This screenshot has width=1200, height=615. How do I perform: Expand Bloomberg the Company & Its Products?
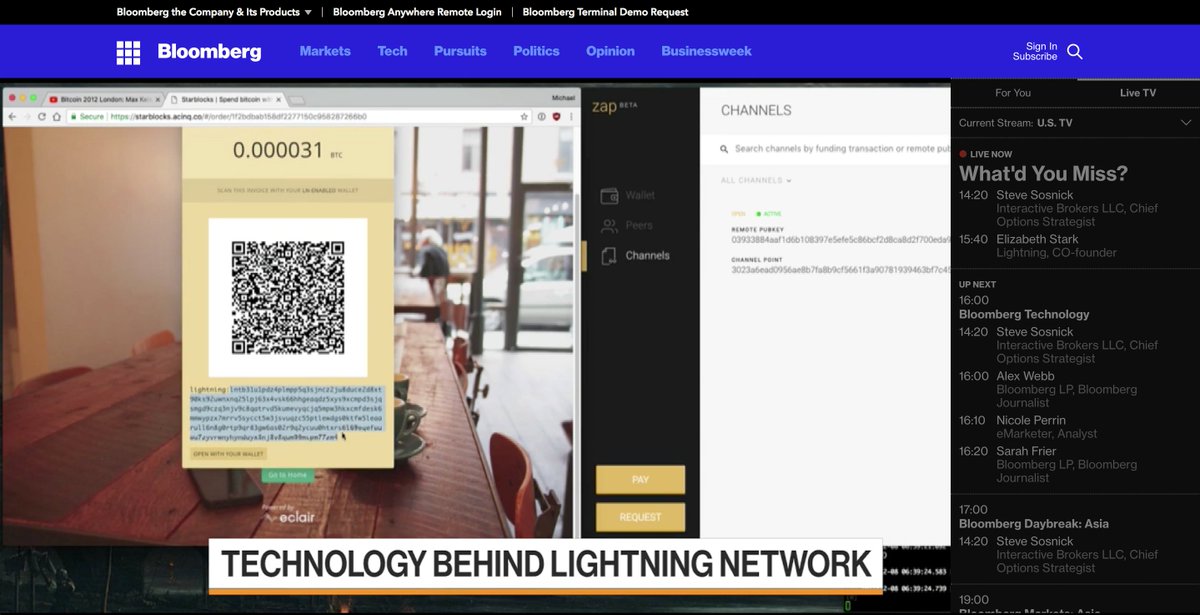tap(214, 12)
